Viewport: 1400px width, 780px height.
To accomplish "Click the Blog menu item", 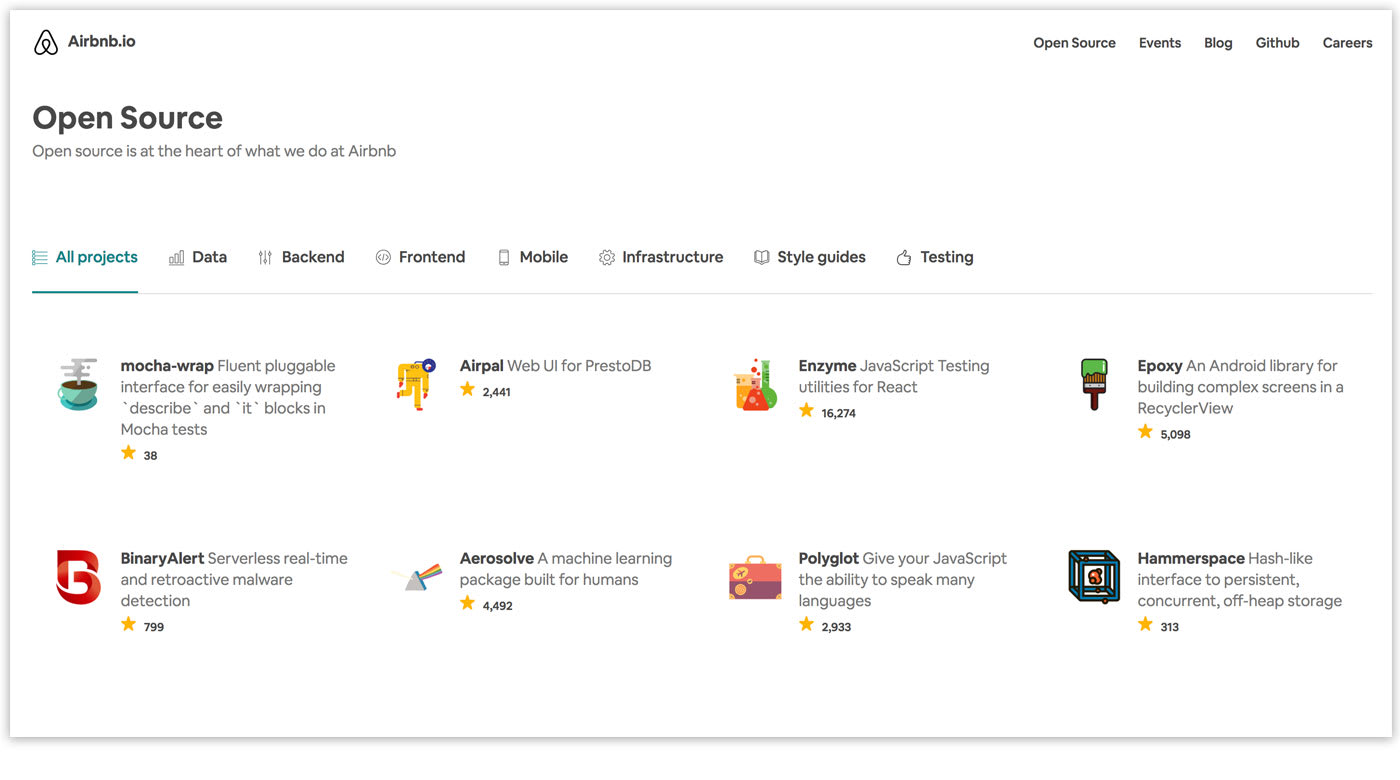I will pyautogui.click(x=1218, y=42).
